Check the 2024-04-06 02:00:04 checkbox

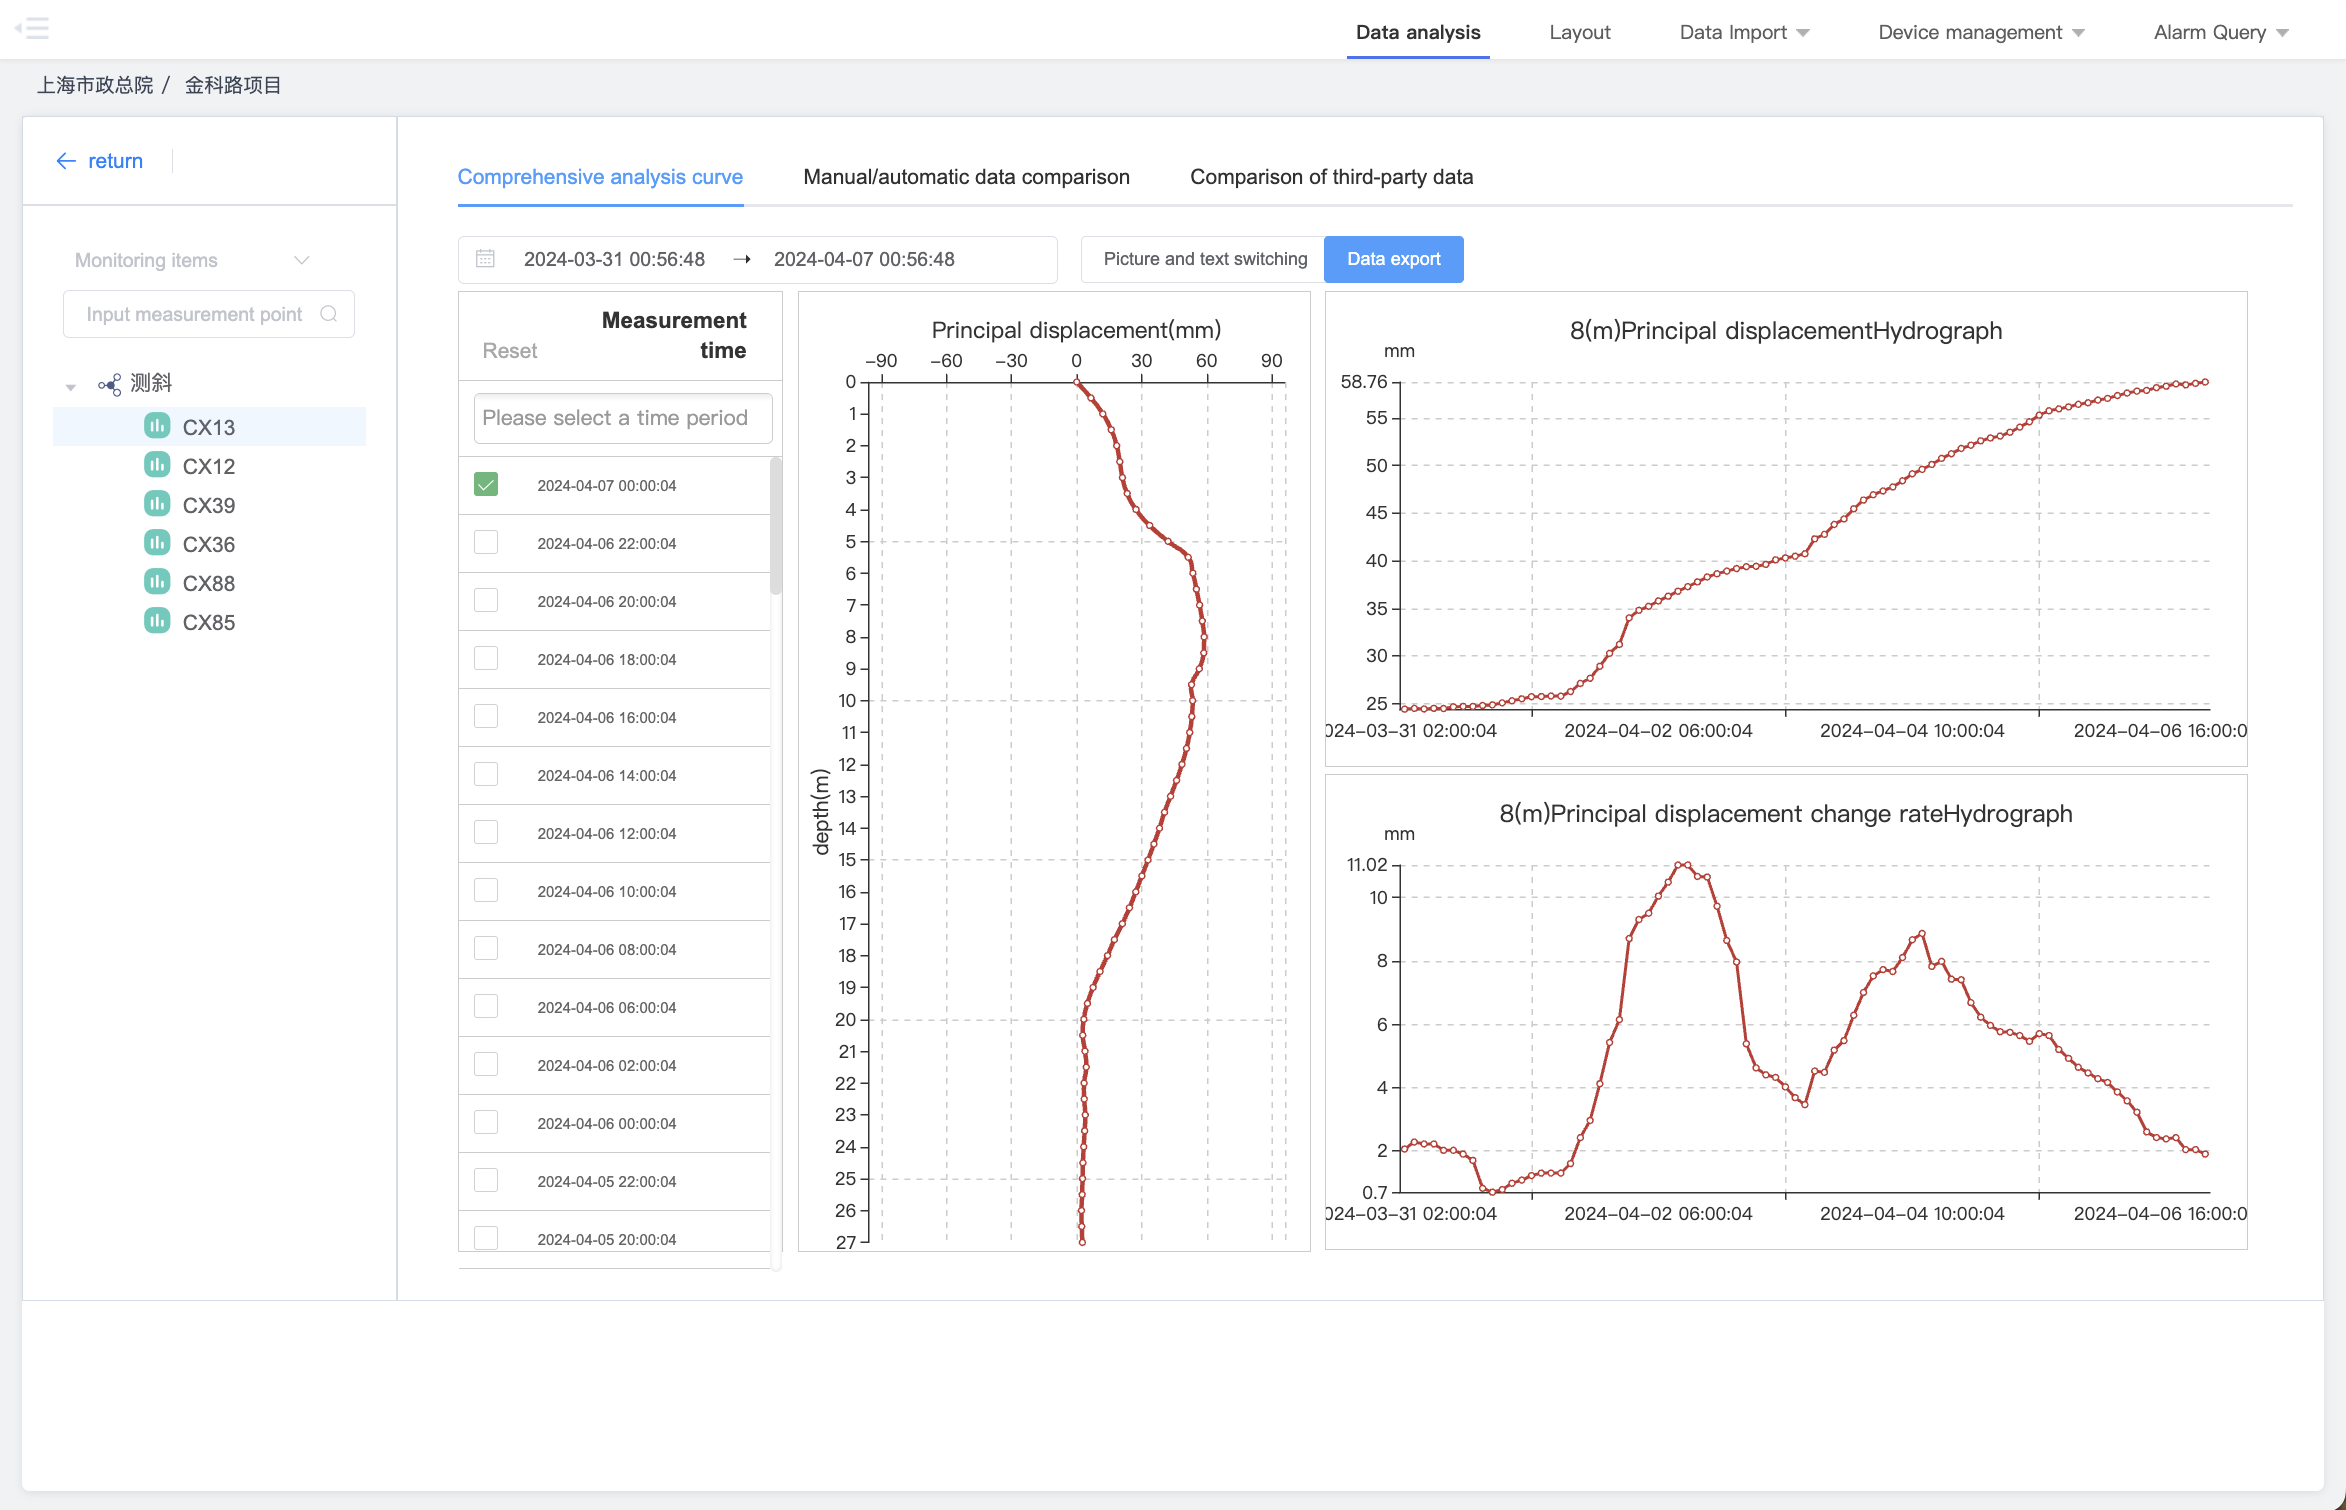click(486, 1065)
